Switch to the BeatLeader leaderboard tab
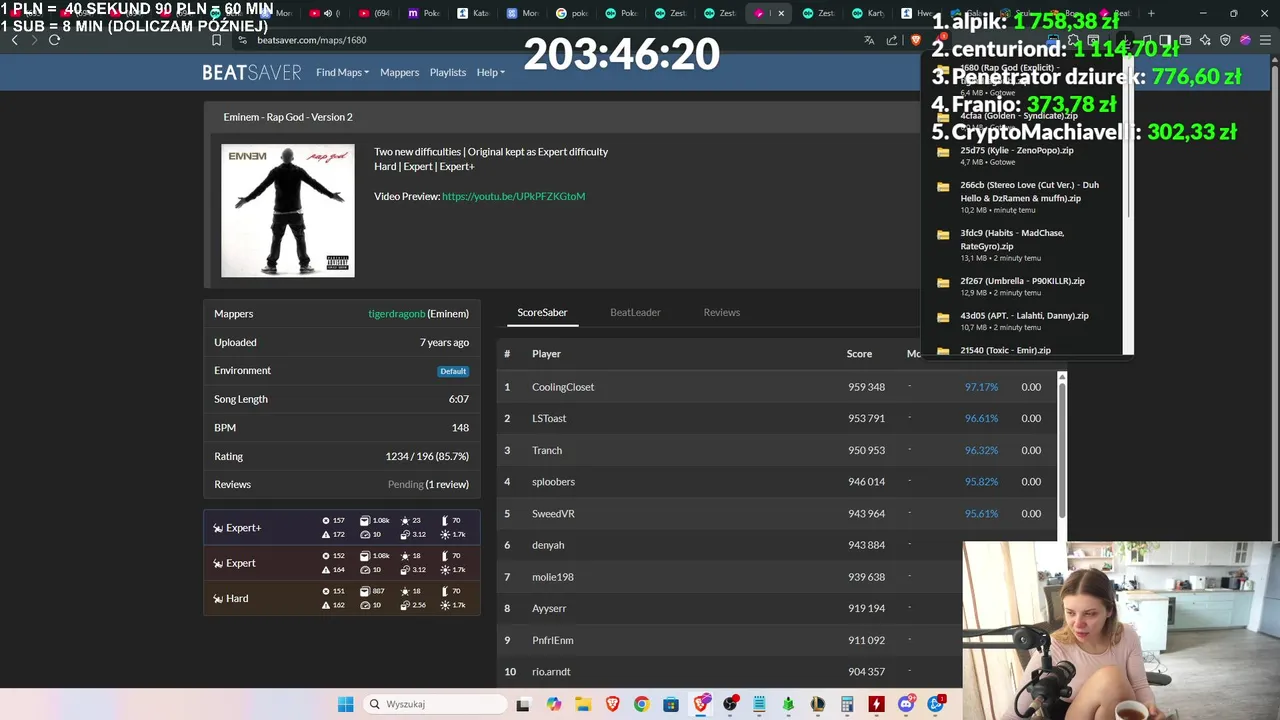 635,312
